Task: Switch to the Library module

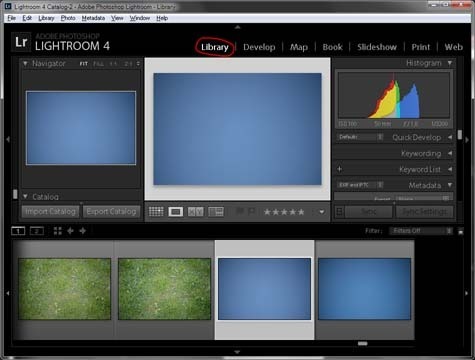Action: 215,47
